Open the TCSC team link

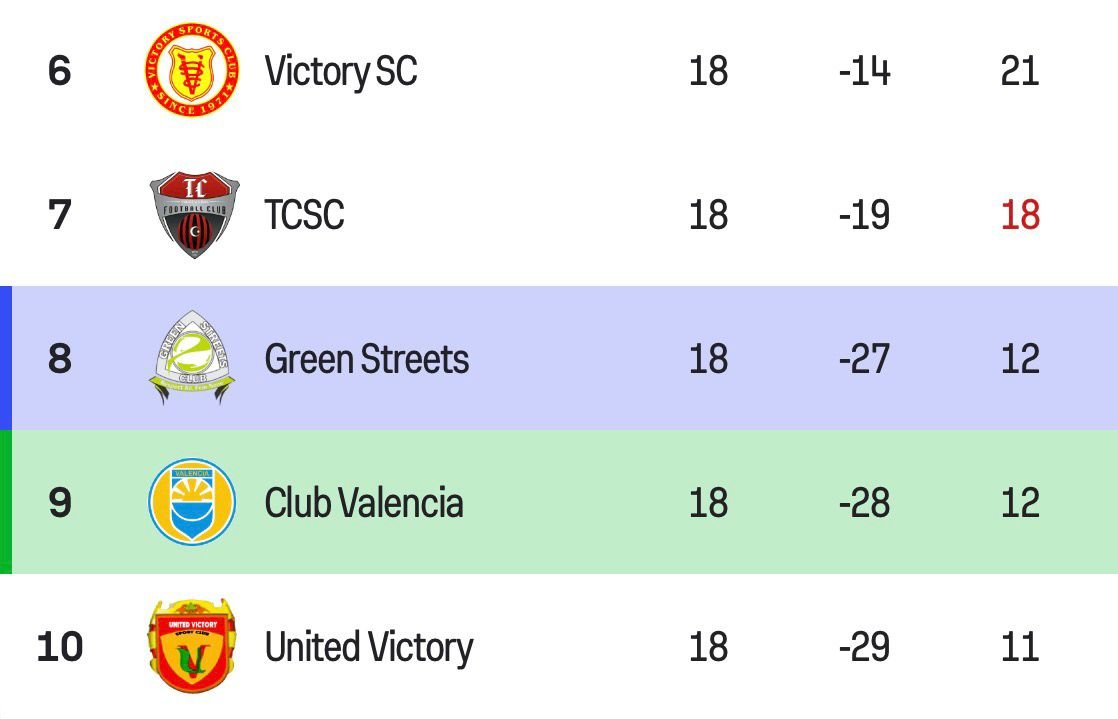304,215
